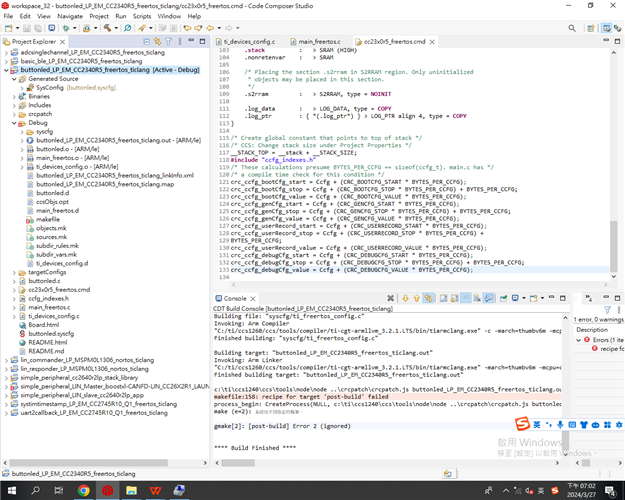Image resolution: width=625 pixels, height=500 pixels.
Task: Close the Console view
Action: [x=253, y=298]
